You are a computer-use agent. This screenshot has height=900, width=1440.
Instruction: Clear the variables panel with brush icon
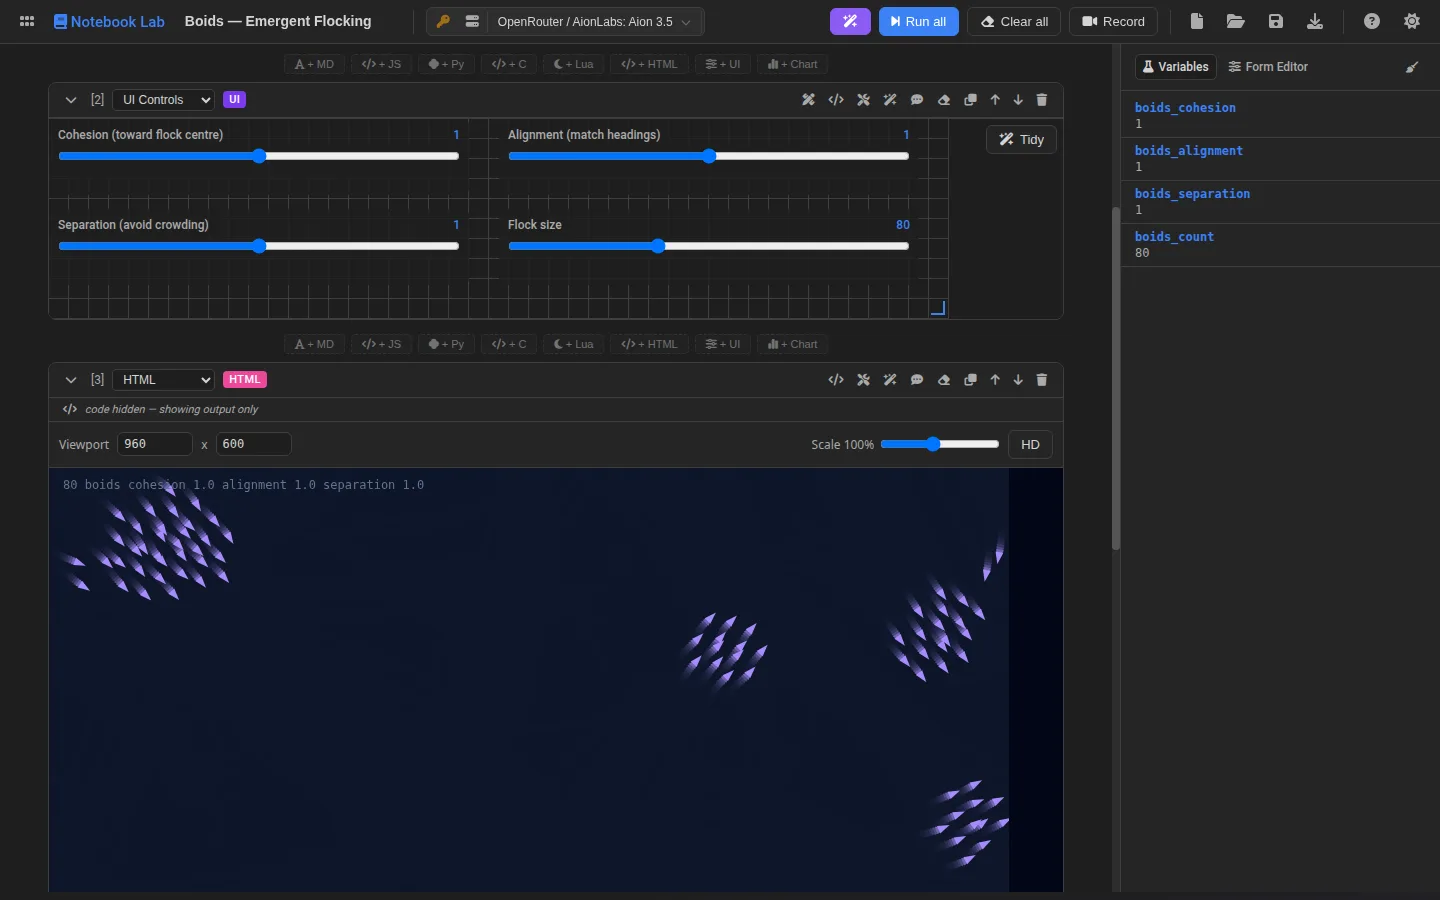pos(1412,67)
